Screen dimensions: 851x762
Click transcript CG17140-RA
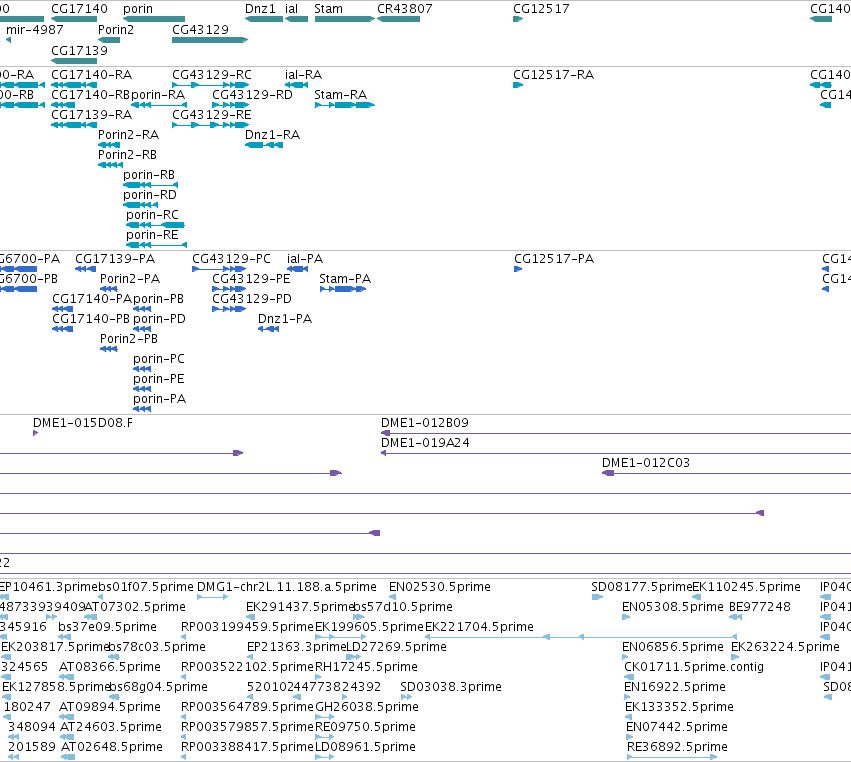(74, 85)
